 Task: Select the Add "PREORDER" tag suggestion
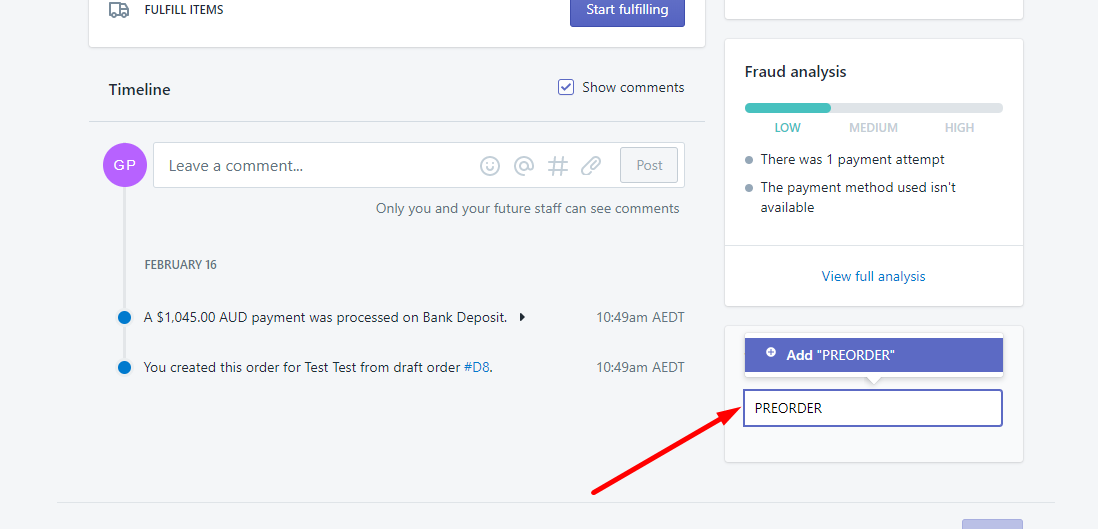pyautogui.click(x=873, y=355)
